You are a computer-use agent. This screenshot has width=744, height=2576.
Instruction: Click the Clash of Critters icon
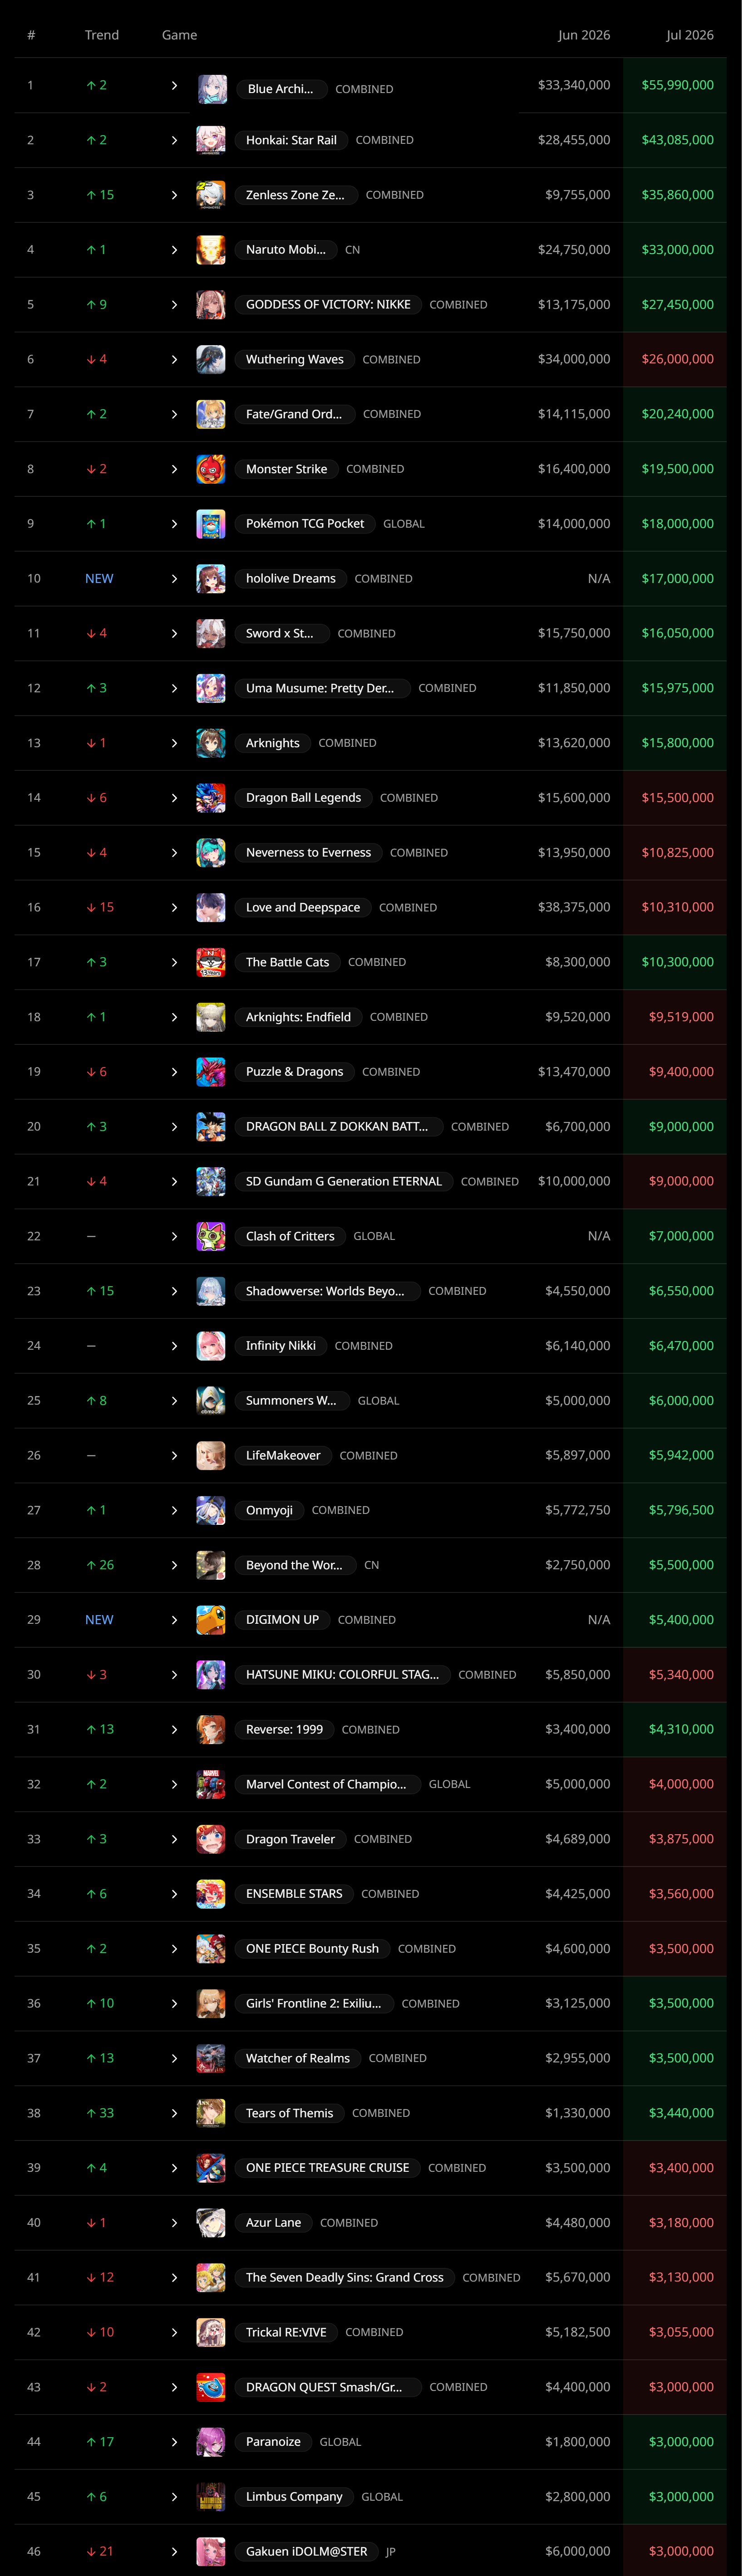coord(211,1236)
